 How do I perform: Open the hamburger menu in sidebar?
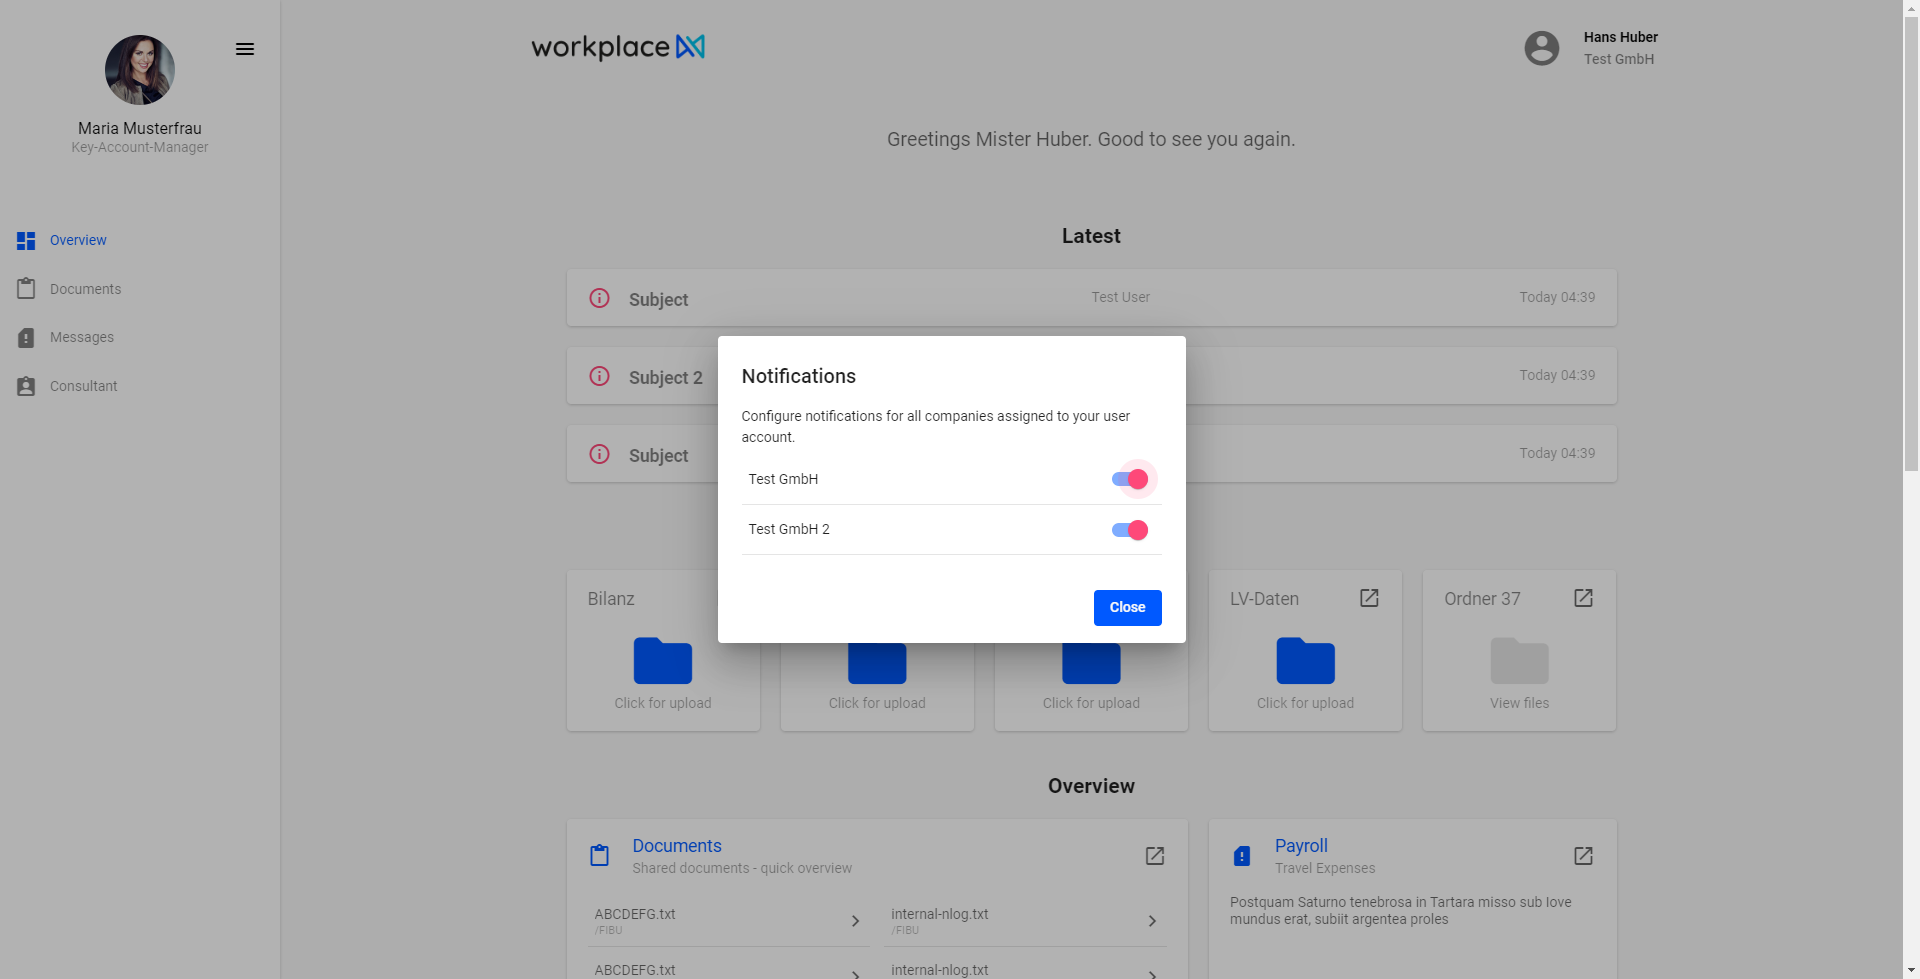[x=245, y=49]
